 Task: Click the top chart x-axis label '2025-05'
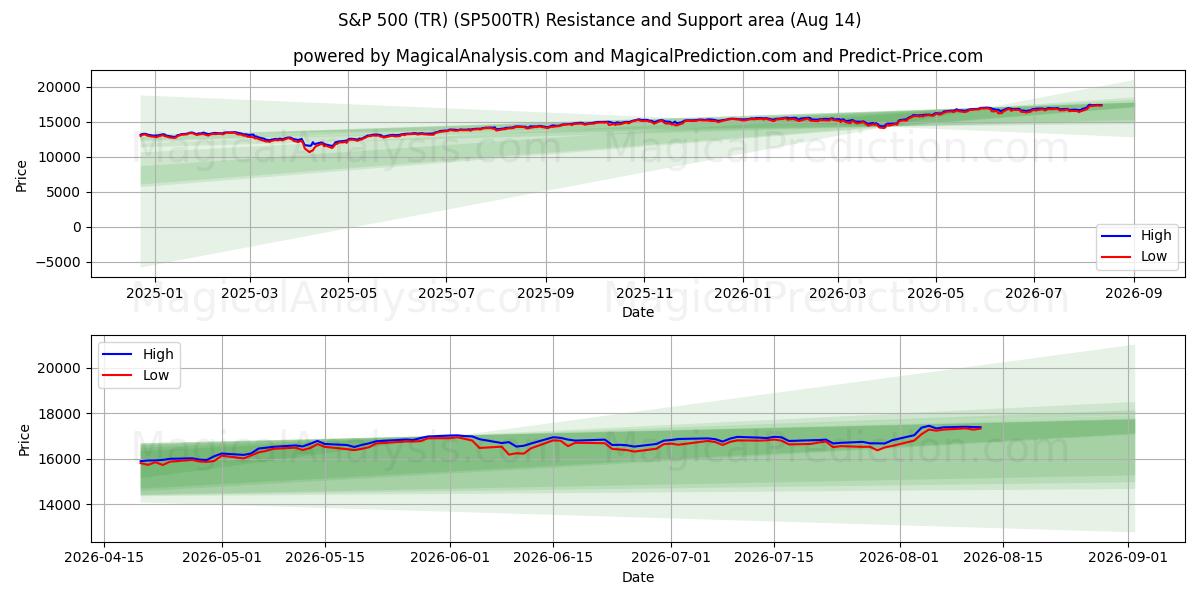348,295
